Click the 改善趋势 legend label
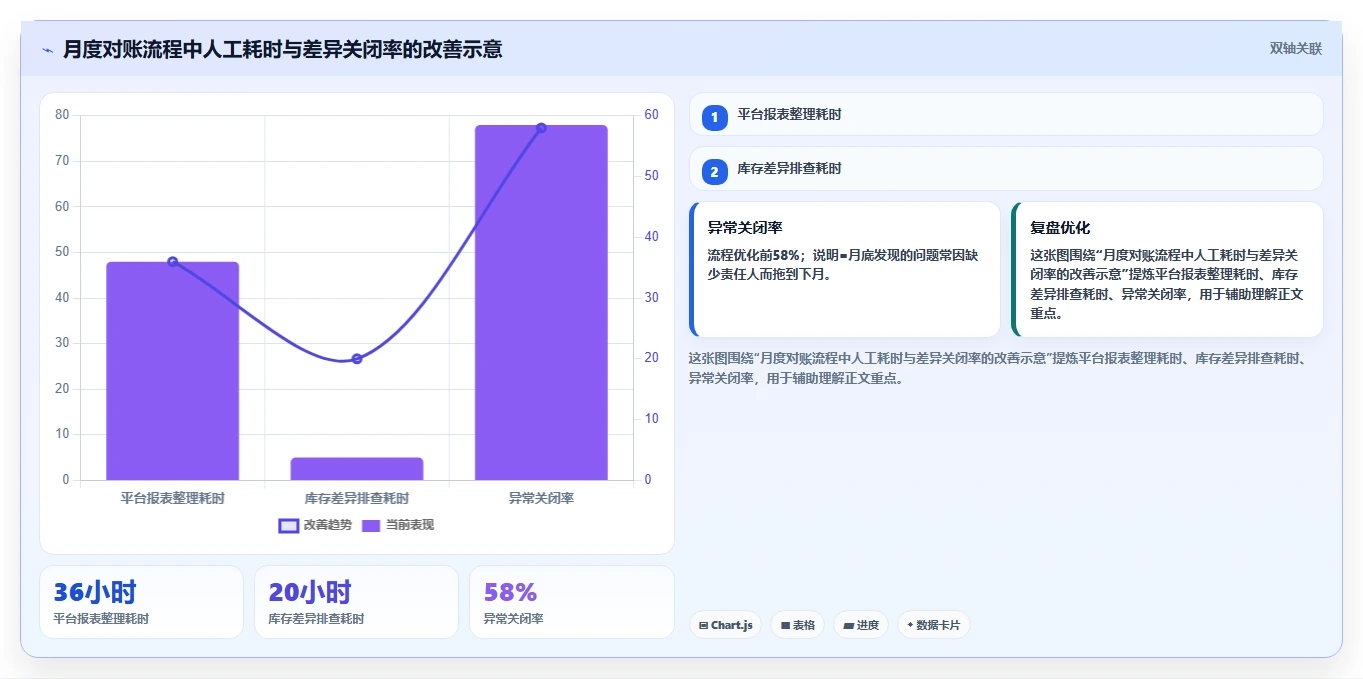 tap(328, 525)
